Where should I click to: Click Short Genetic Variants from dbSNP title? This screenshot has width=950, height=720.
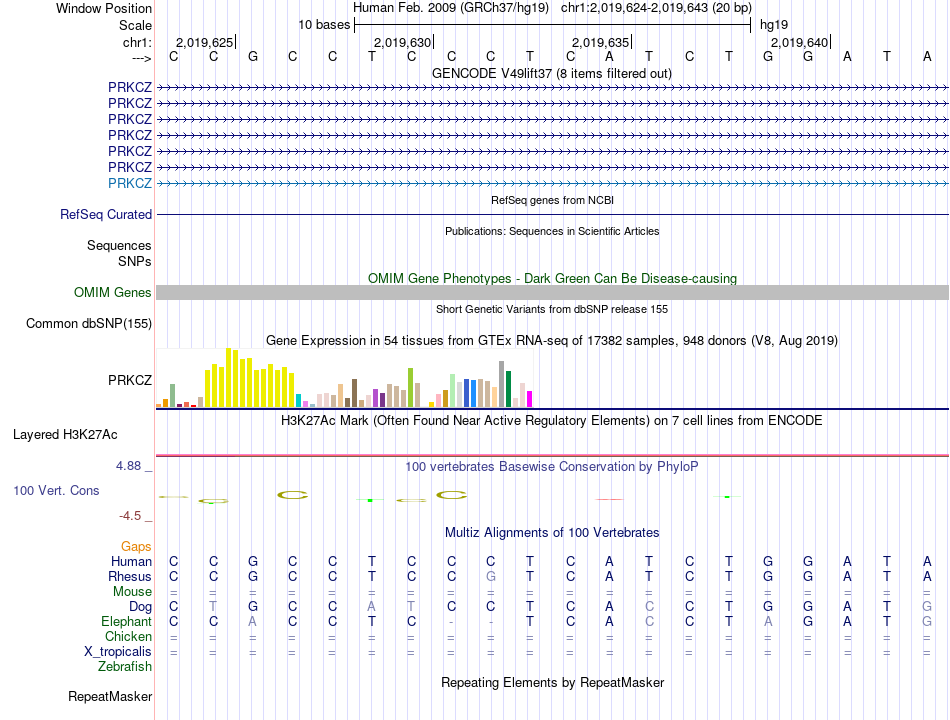point(552,309)
